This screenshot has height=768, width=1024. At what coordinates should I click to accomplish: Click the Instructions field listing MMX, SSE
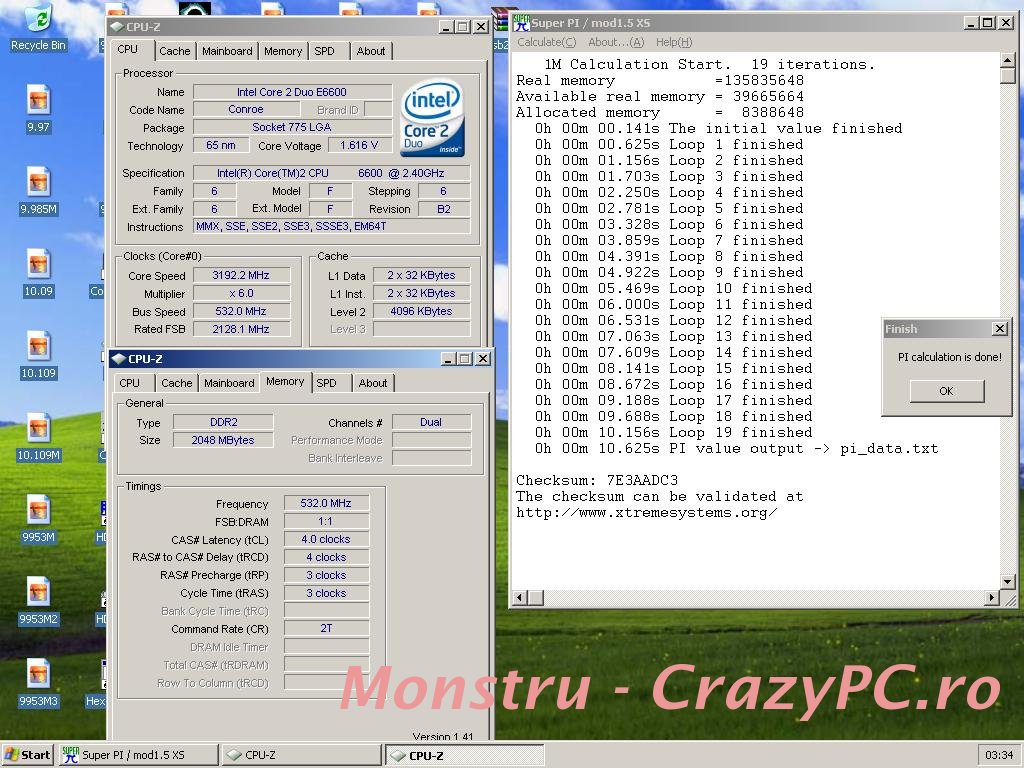coord(332,227)
